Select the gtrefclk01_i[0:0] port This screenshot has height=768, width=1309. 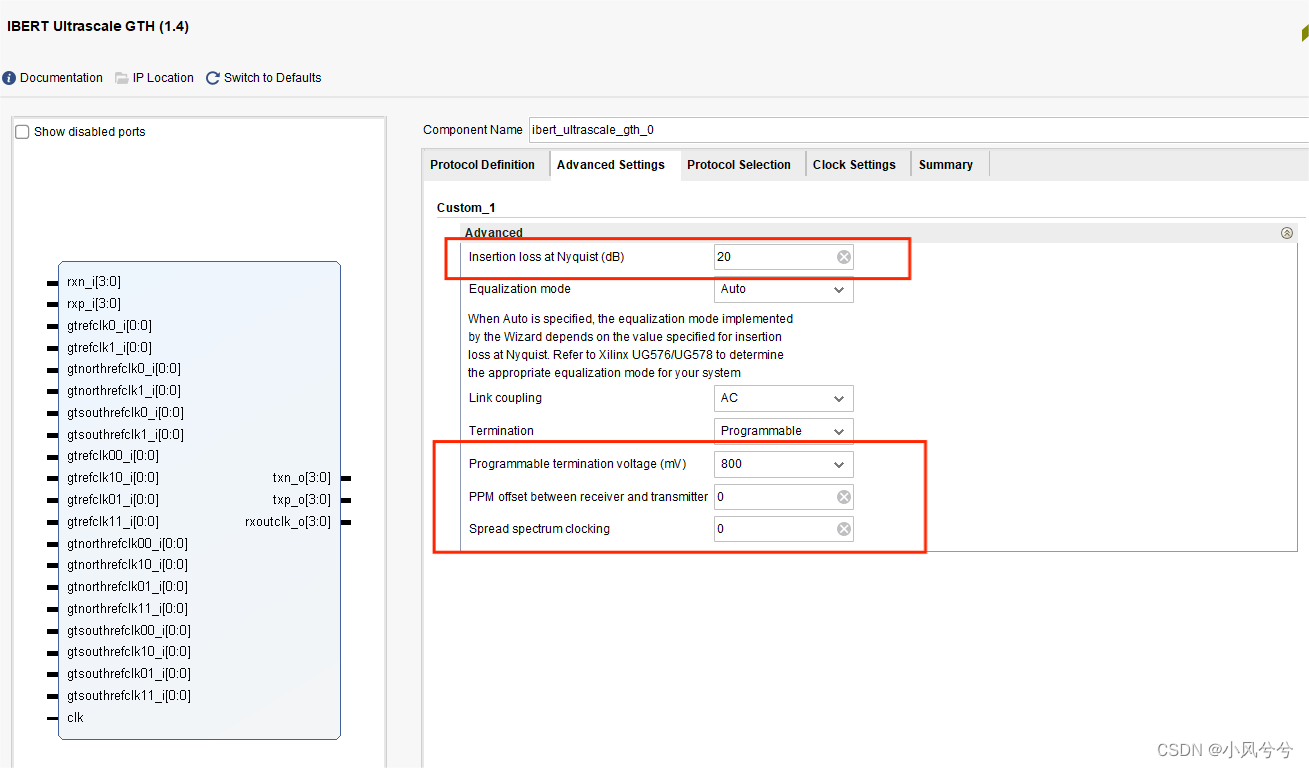coord(113,500)
